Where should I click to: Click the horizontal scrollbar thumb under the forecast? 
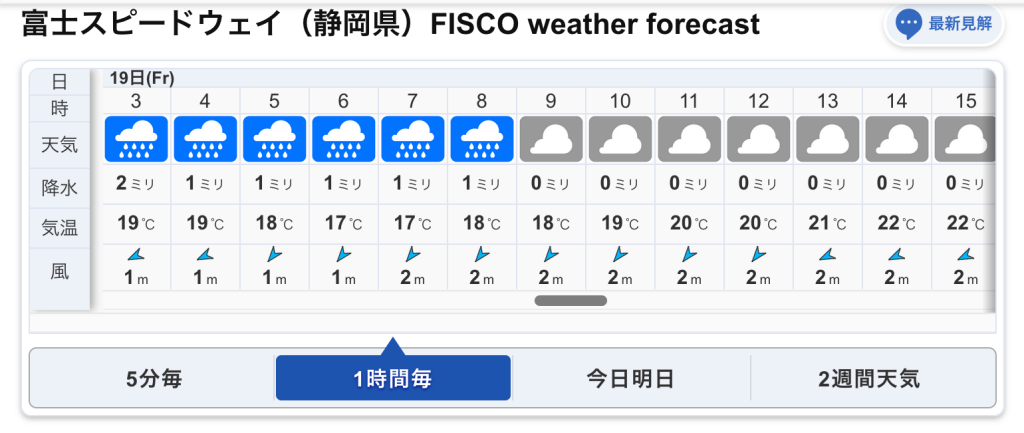click(571, 300)
